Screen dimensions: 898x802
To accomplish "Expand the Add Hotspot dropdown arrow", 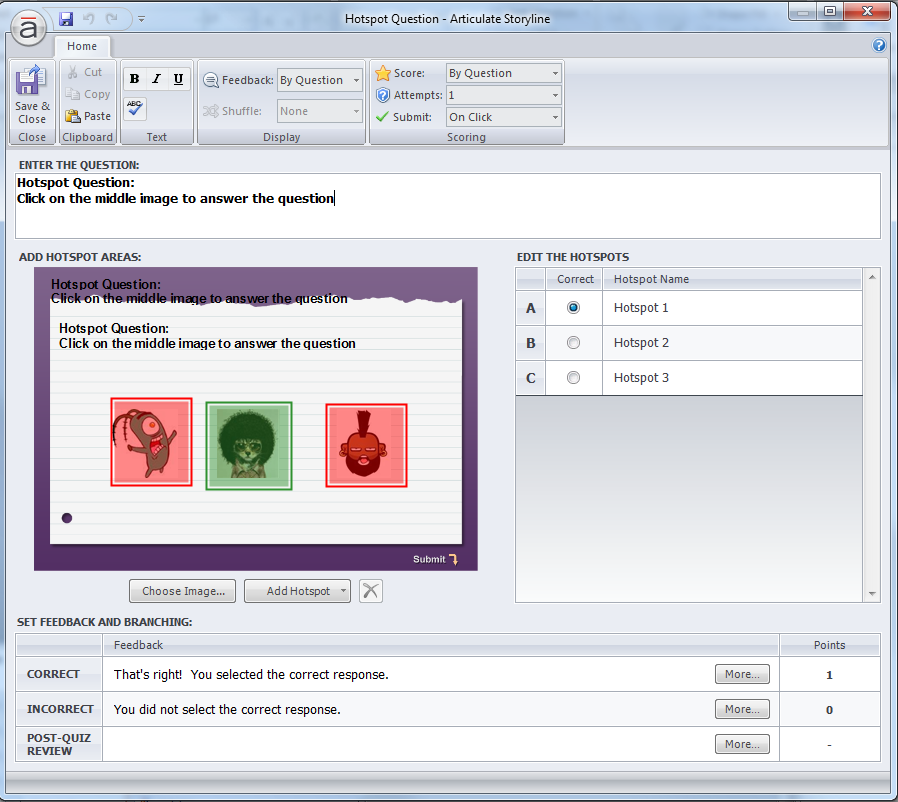I will (343, 591).
